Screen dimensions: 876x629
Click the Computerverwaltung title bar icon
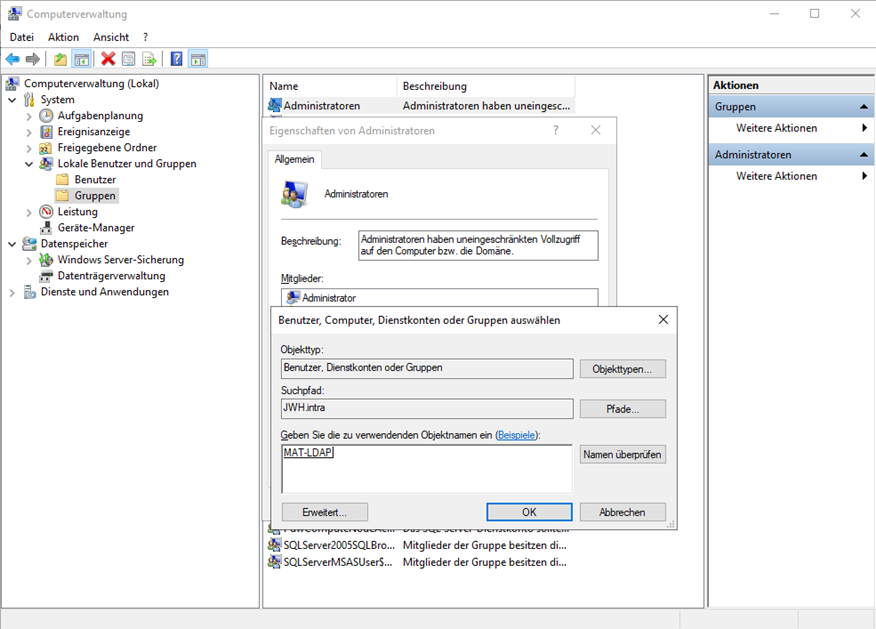(15, 13)
